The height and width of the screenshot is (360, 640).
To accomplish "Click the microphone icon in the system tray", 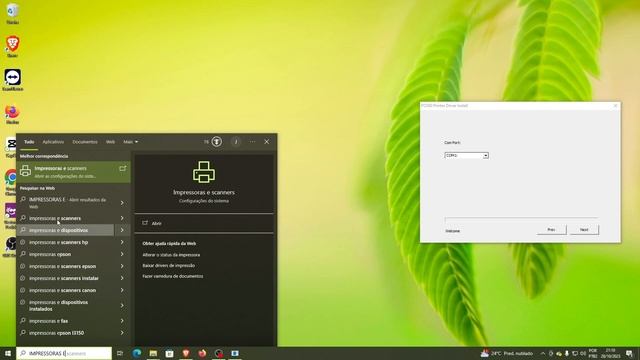I will [x=567, y=353].
